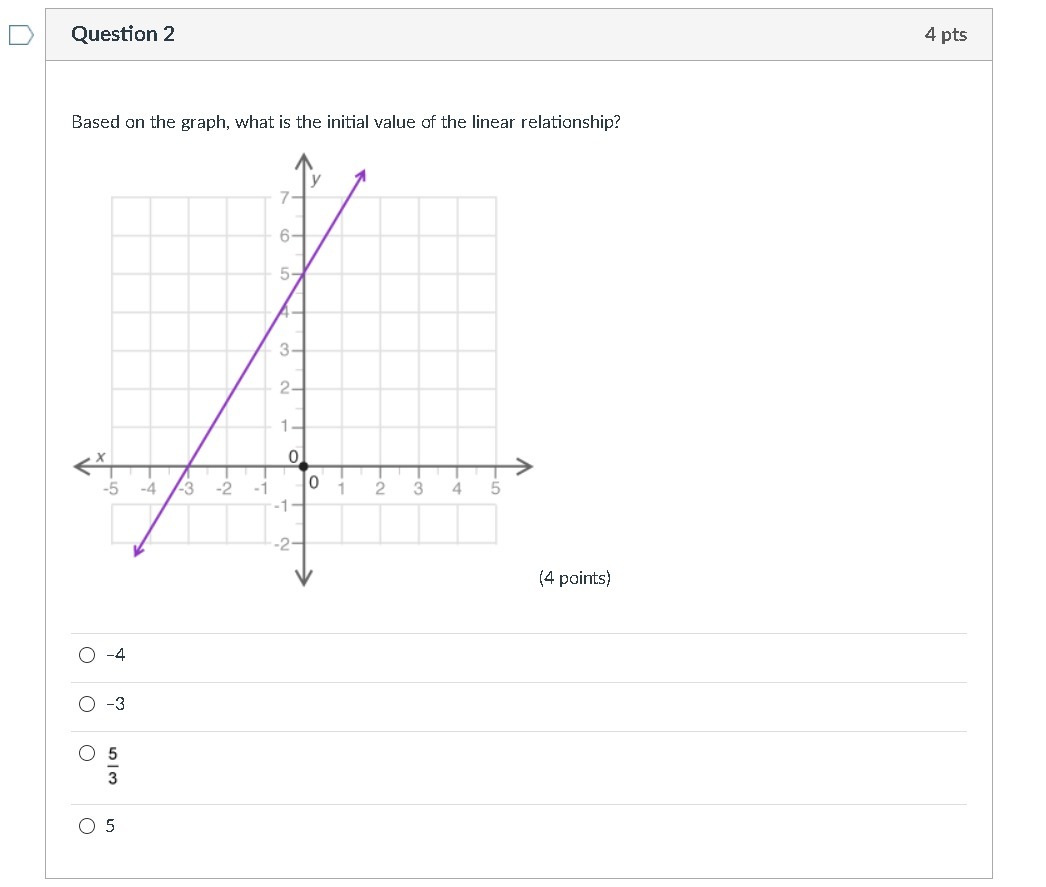Click the y-axis top arrow
This screenshot has width=1046, height=887.
click(x=304, y=161)
